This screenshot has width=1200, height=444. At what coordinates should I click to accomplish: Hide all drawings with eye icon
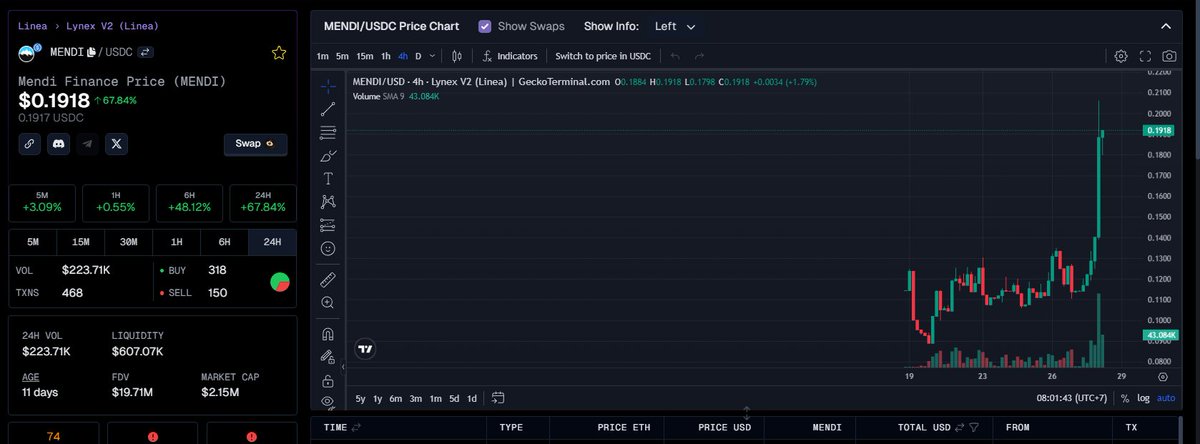[x=327, y=402]
